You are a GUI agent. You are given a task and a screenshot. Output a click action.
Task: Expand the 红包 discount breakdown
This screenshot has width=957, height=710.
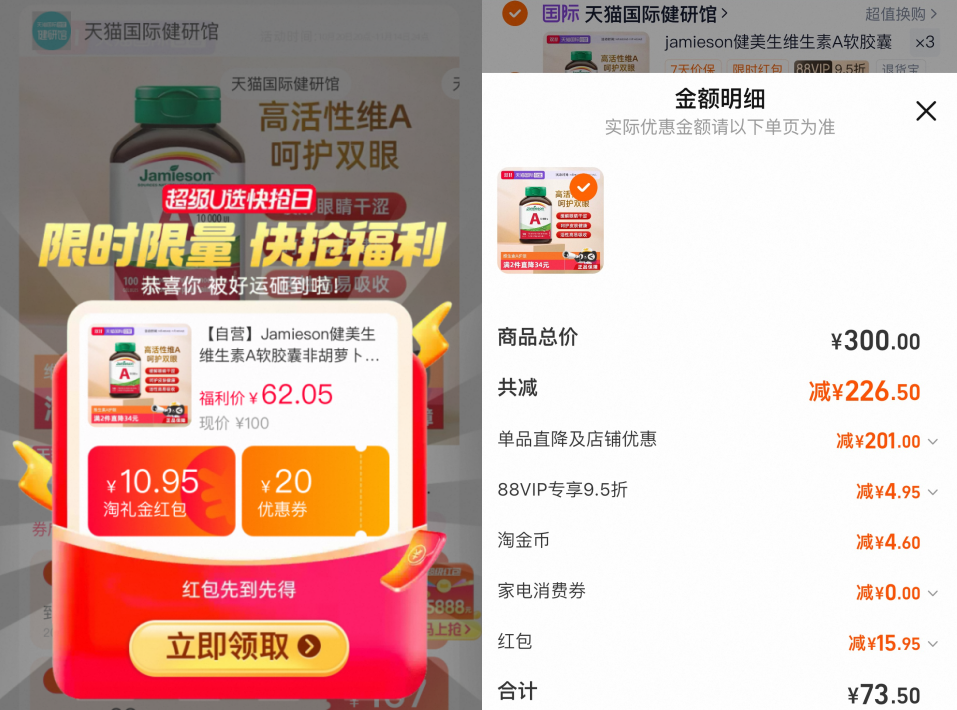(933, 643)
